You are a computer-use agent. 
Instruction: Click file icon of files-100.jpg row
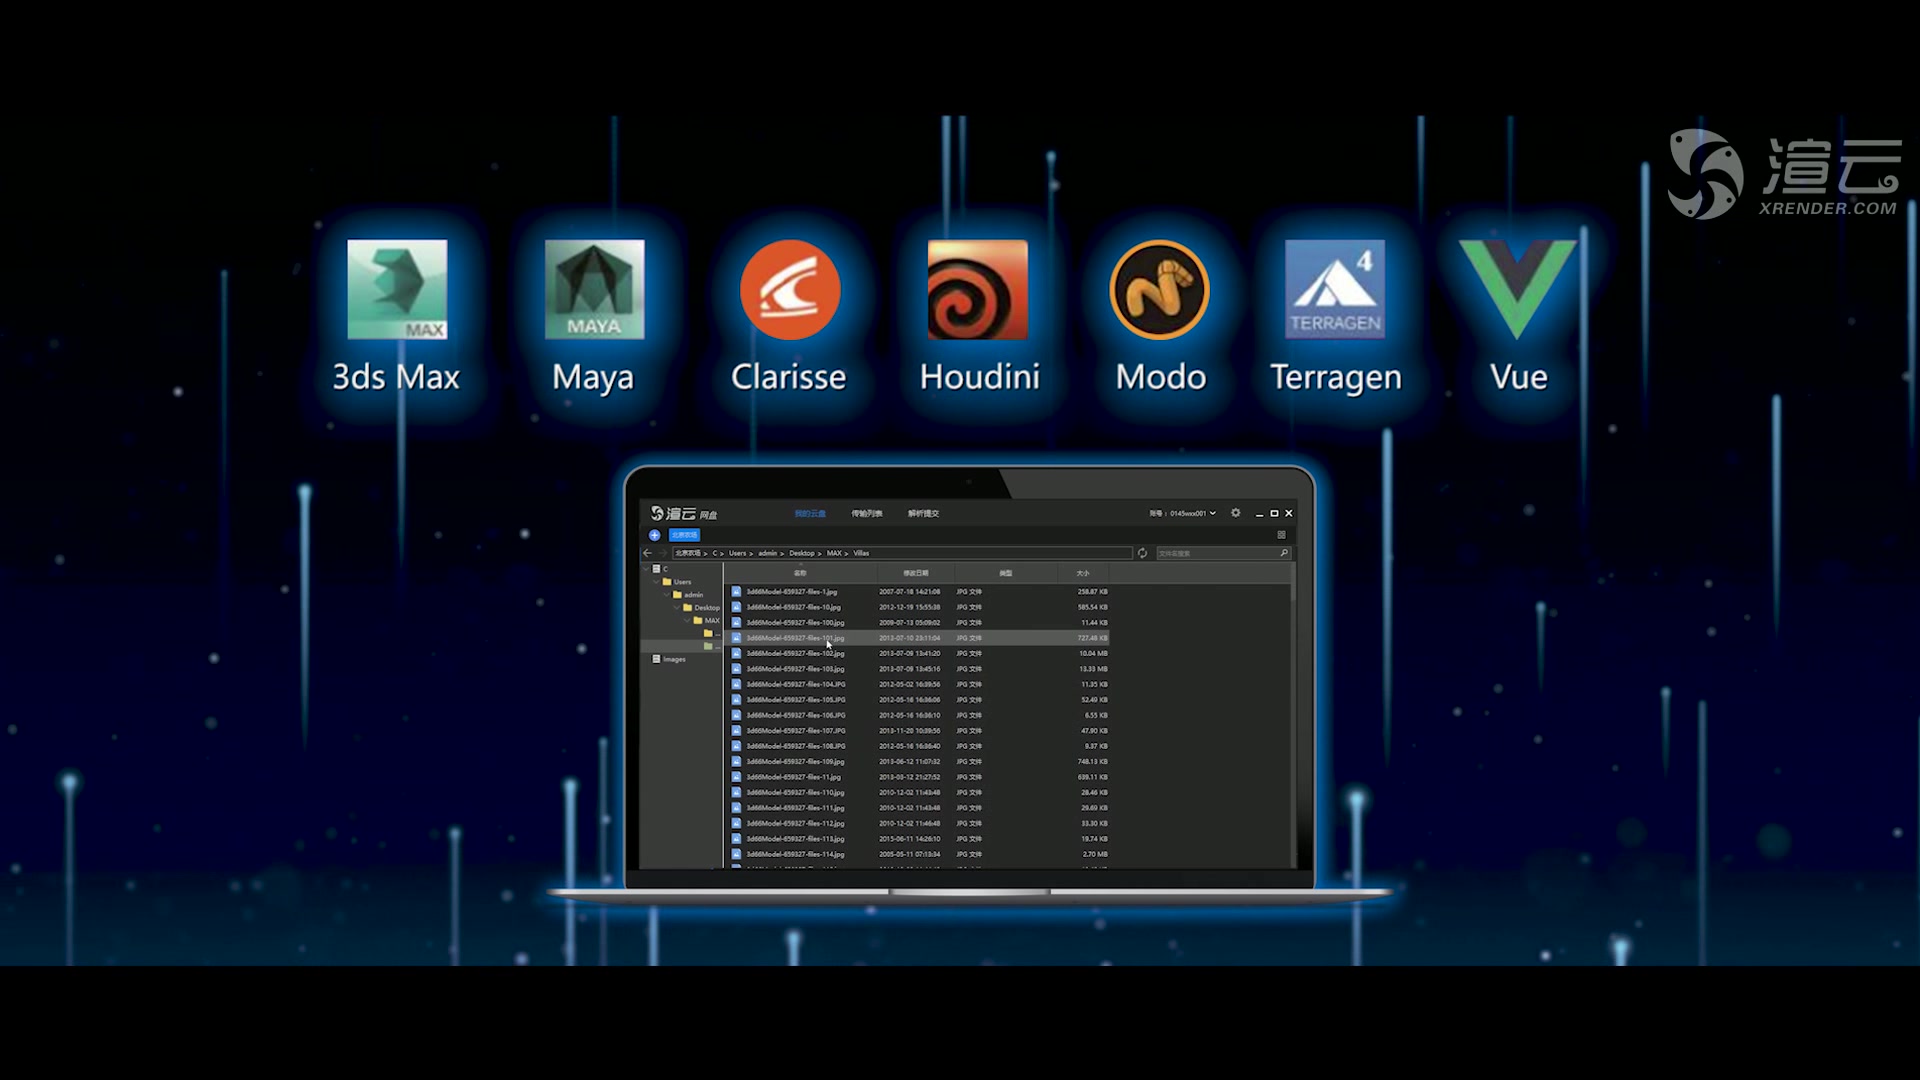click(736, 623)
